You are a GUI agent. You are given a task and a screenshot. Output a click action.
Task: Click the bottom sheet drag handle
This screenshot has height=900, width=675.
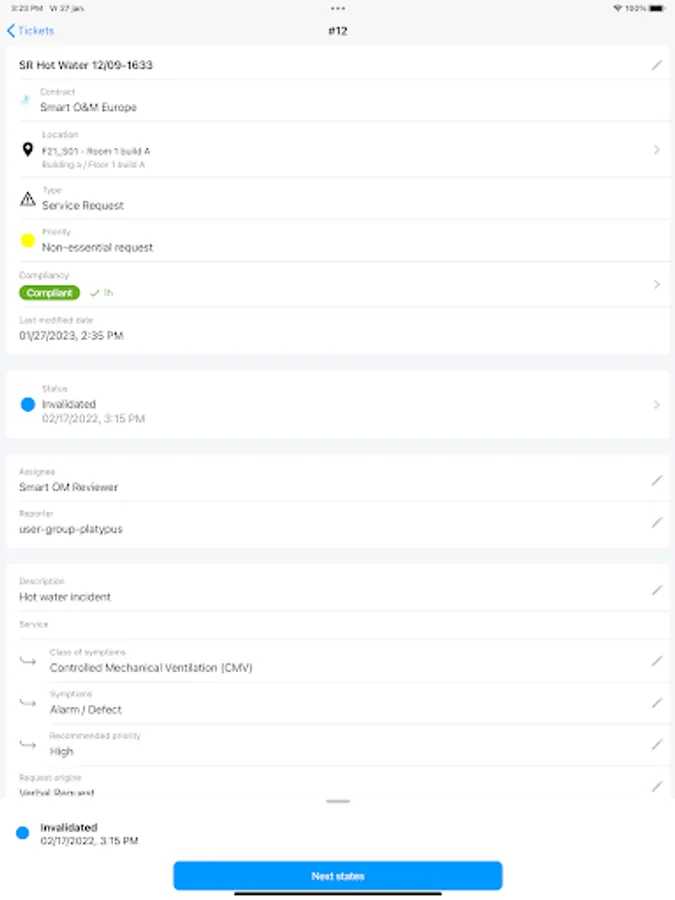click(x=337, y=800)
